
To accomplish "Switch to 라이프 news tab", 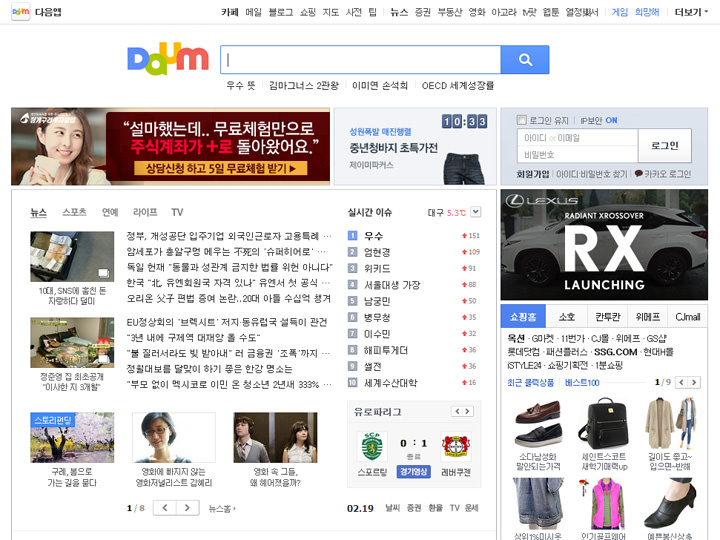I will pos(145,212).
